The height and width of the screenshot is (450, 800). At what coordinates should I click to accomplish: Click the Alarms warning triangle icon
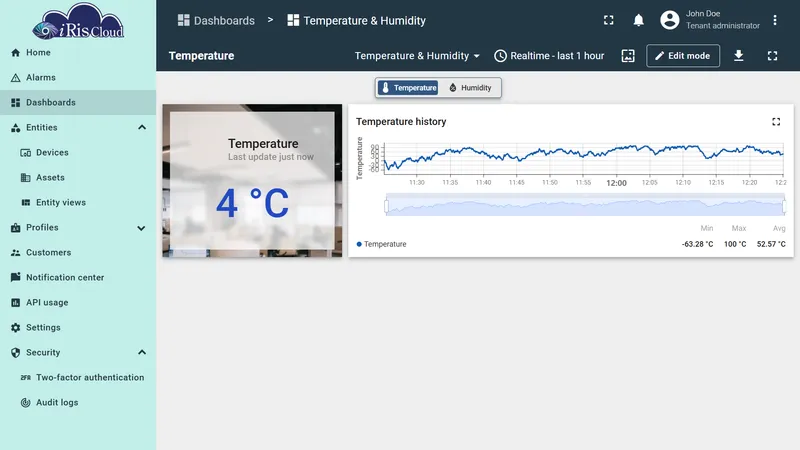(x=16, y=78)
